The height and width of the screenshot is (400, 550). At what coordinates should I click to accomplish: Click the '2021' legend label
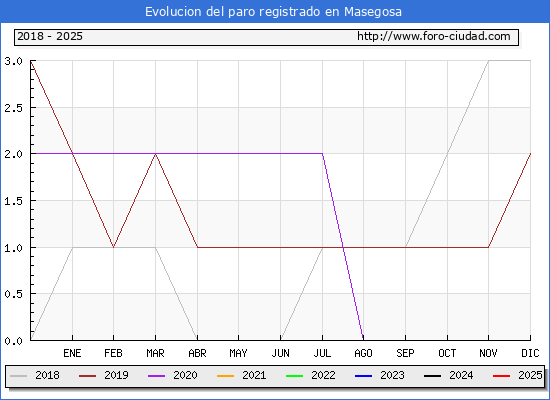pos(254,375)
